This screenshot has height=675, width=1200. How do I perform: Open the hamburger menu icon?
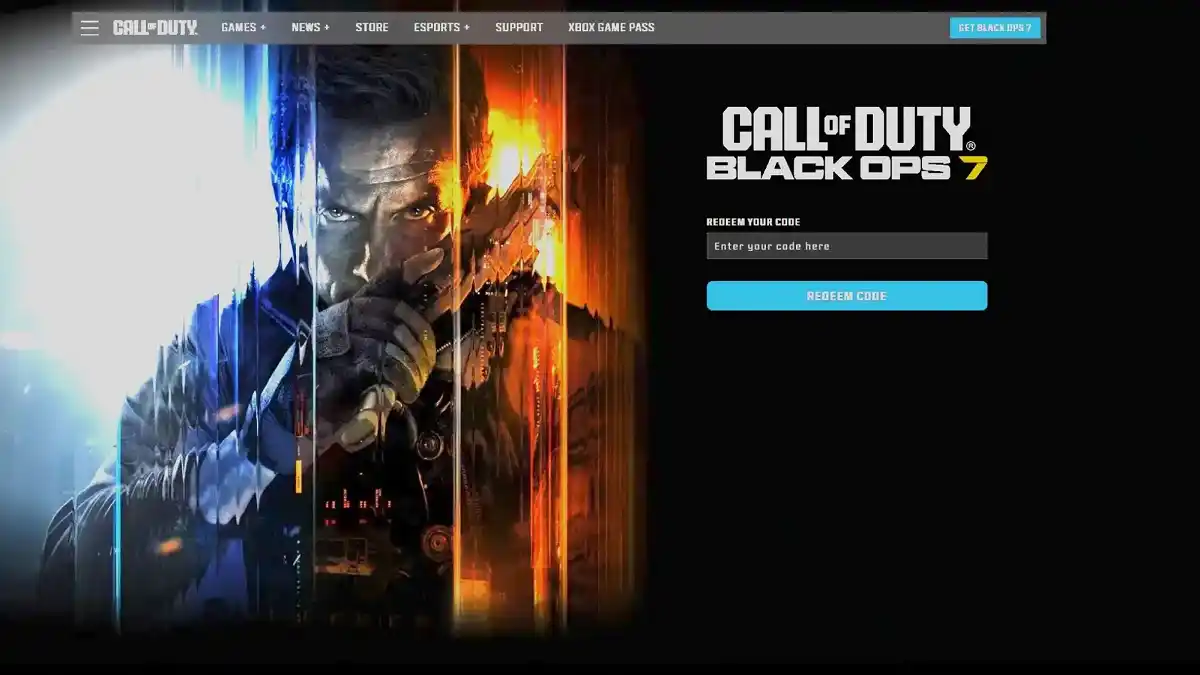pyautogui.click(x=90, y=28)
